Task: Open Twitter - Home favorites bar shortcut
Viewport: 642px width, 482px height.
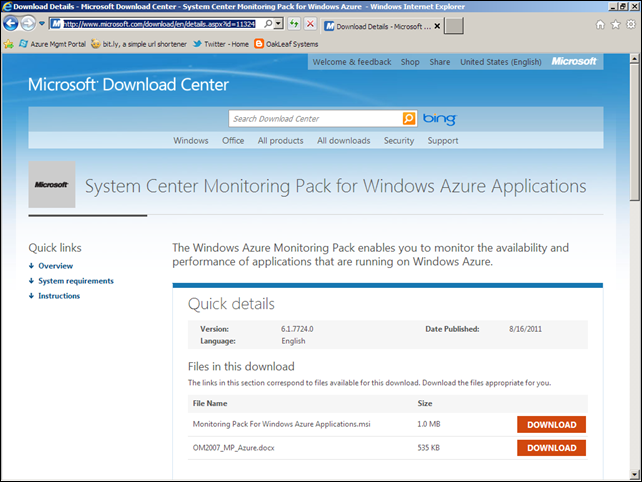Action: (220, 44)
